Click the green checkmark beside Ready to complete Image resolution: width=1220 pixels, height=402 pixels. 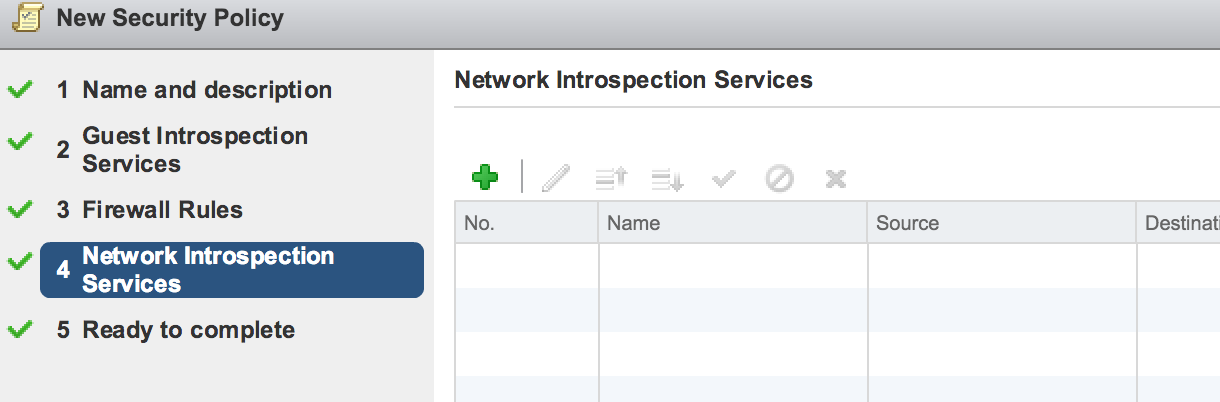(x=20, y=330)
